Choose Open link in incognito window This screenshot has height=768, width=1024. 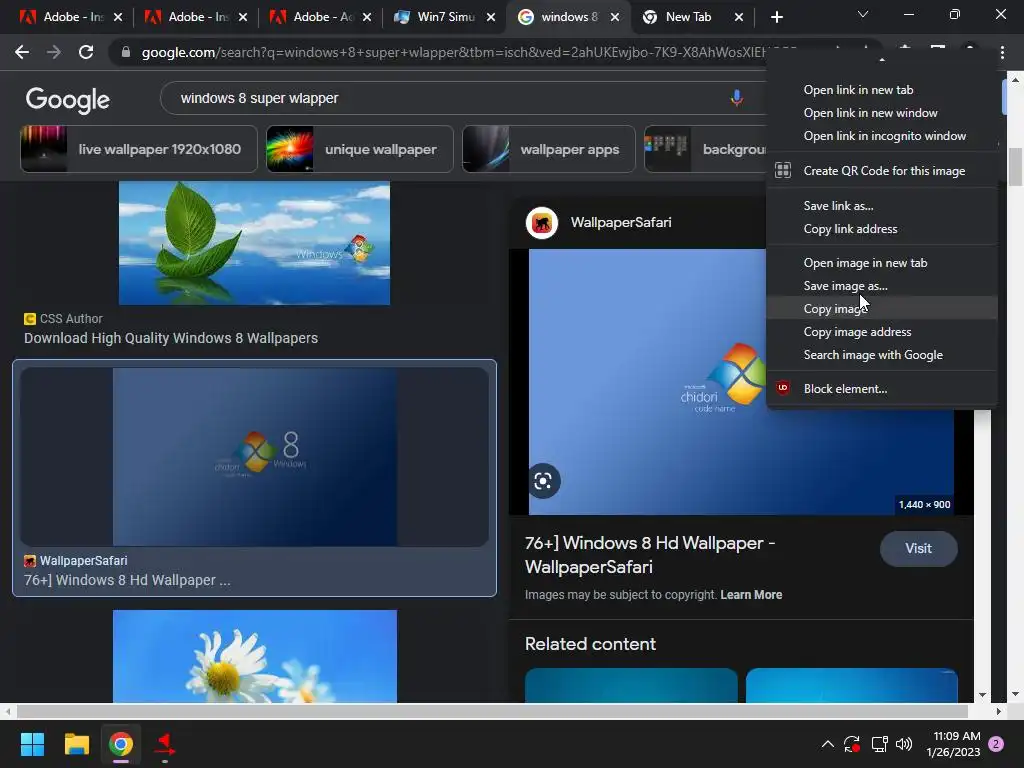[x=882, y=136]
